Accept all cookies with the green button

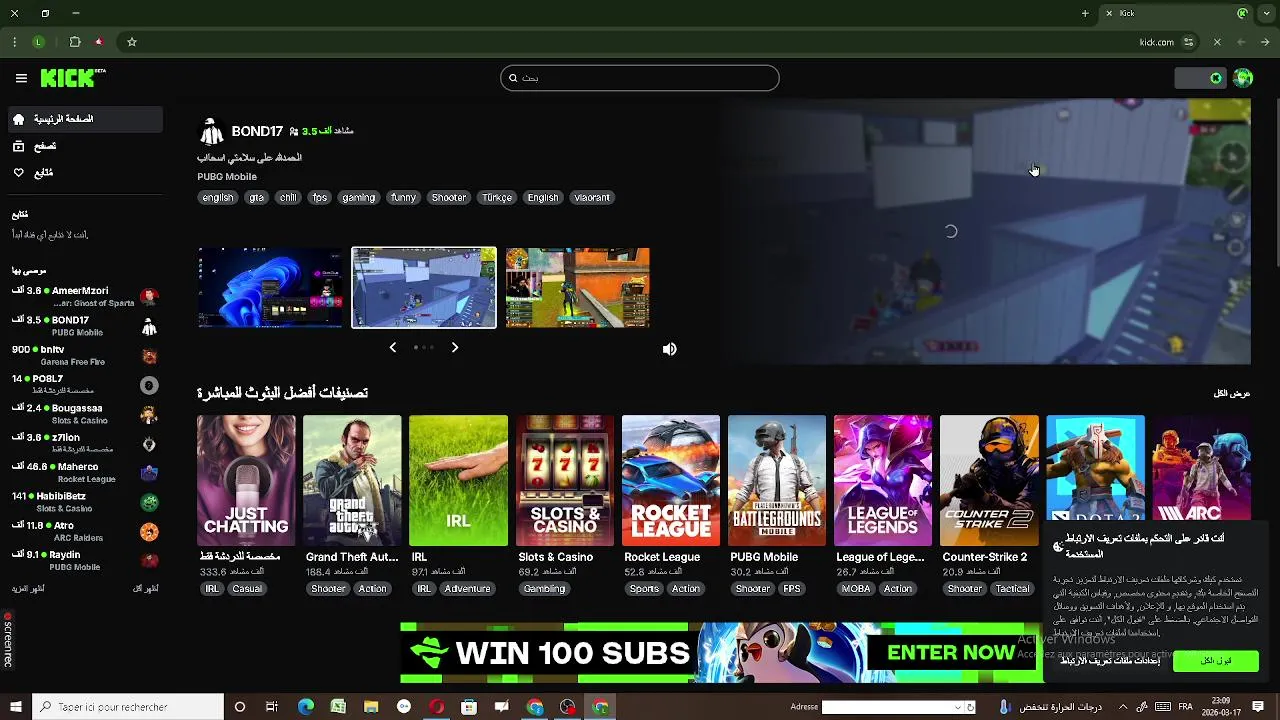coord(1216,660)
